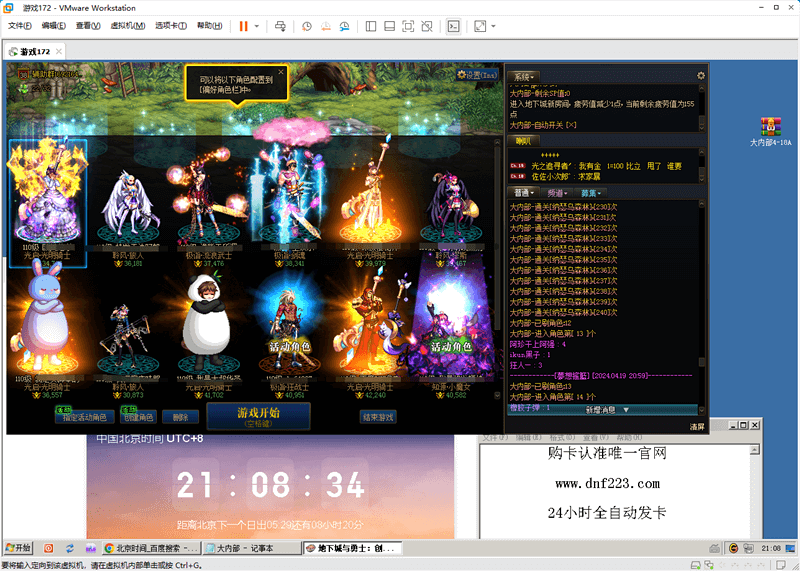Open the 普通 chat channel dropdown
The height and width of the screenshot is (571, 800).
pos(524,193)
